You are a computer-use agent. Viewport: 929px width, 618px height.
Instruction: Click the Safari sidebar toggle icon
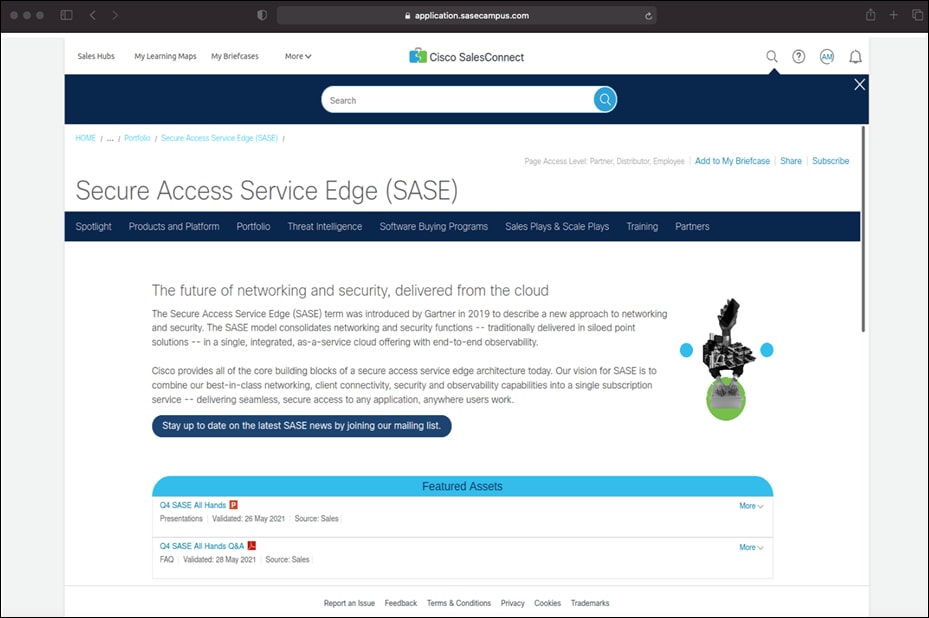(x=66, y=15)
